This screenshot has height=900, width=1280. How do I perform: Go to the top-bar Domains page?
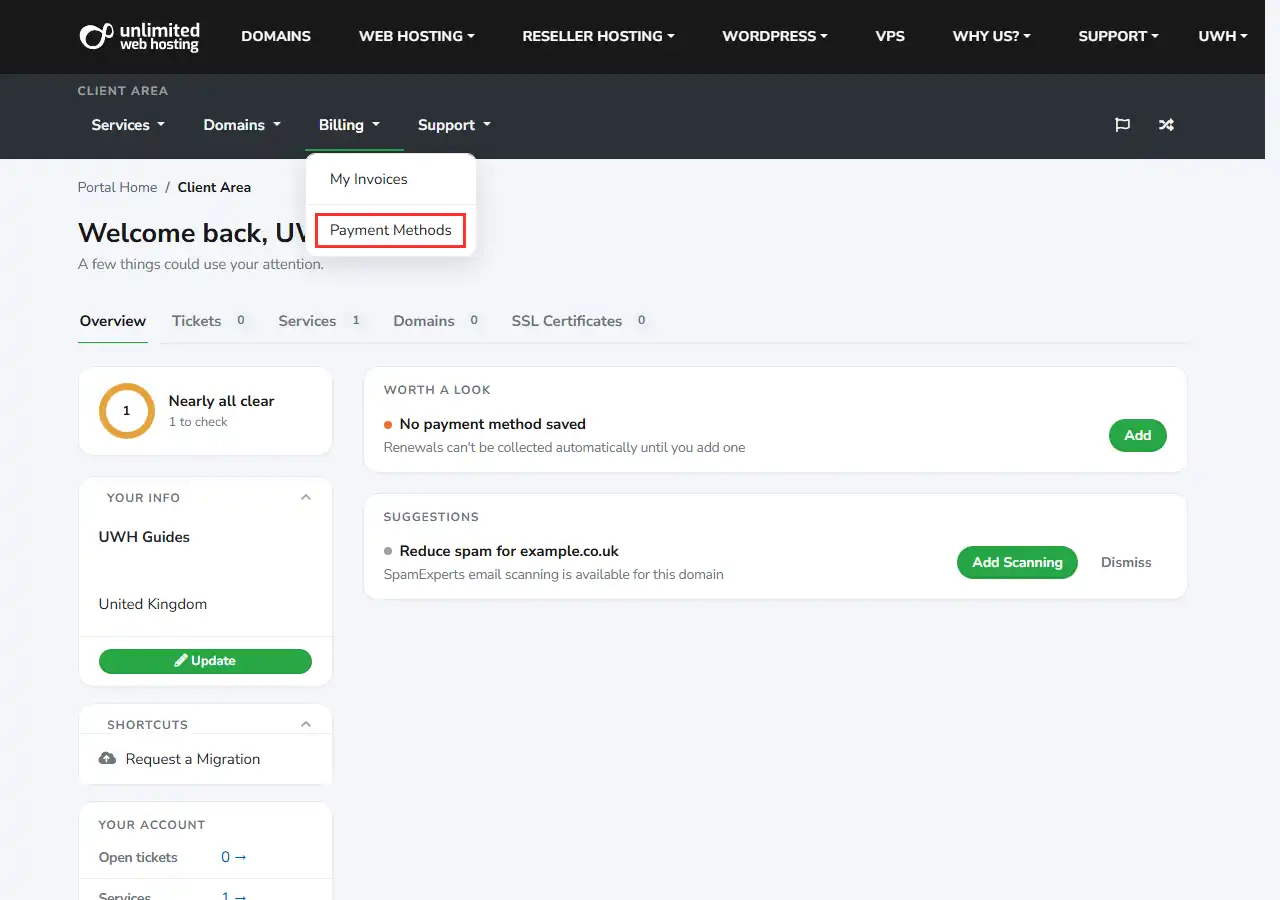point(276,36)
